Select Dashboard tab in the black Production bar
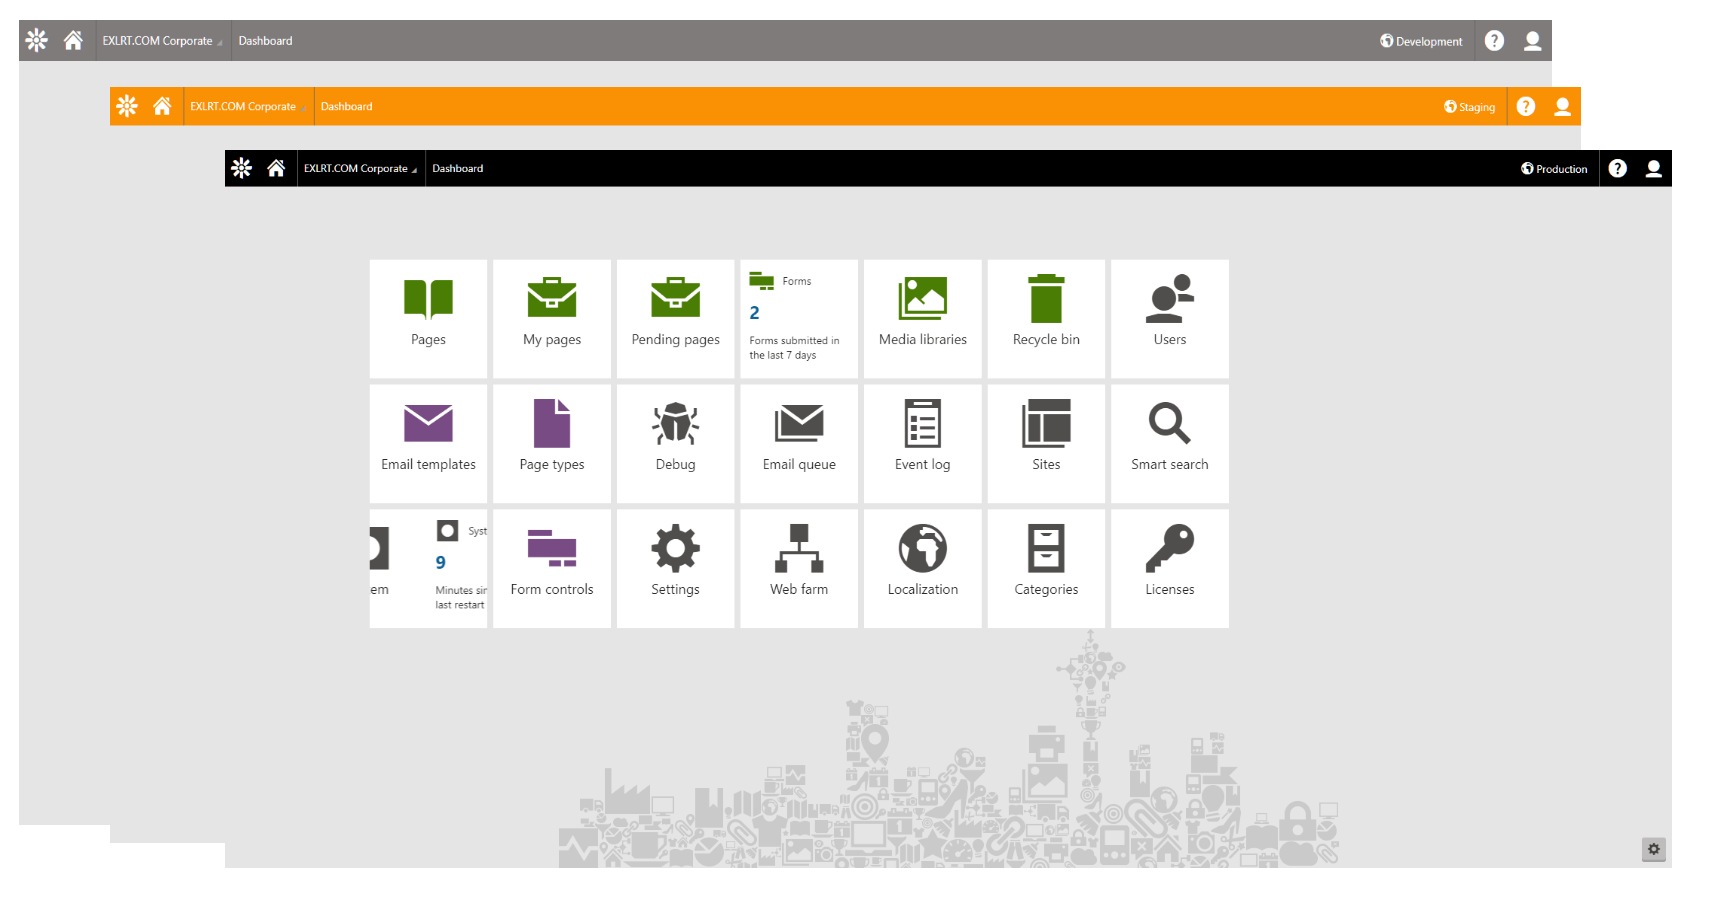Viewport: 1721px width, 919px height. 458,168
